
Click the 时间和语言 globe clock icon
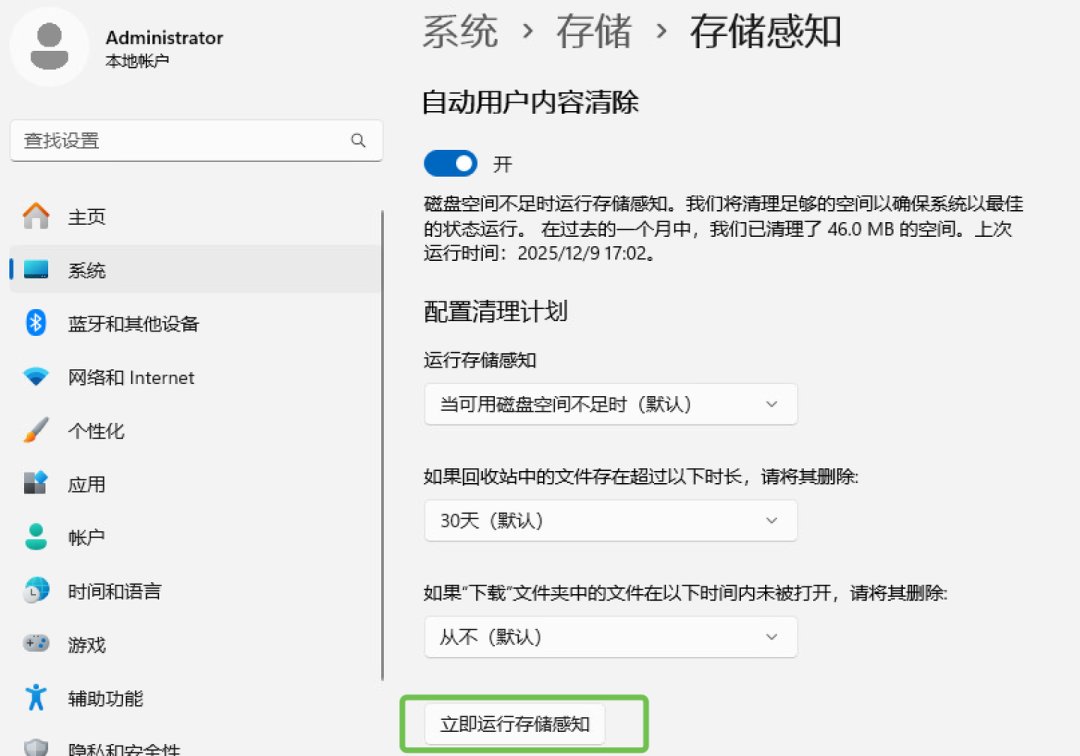coord(36,590)
